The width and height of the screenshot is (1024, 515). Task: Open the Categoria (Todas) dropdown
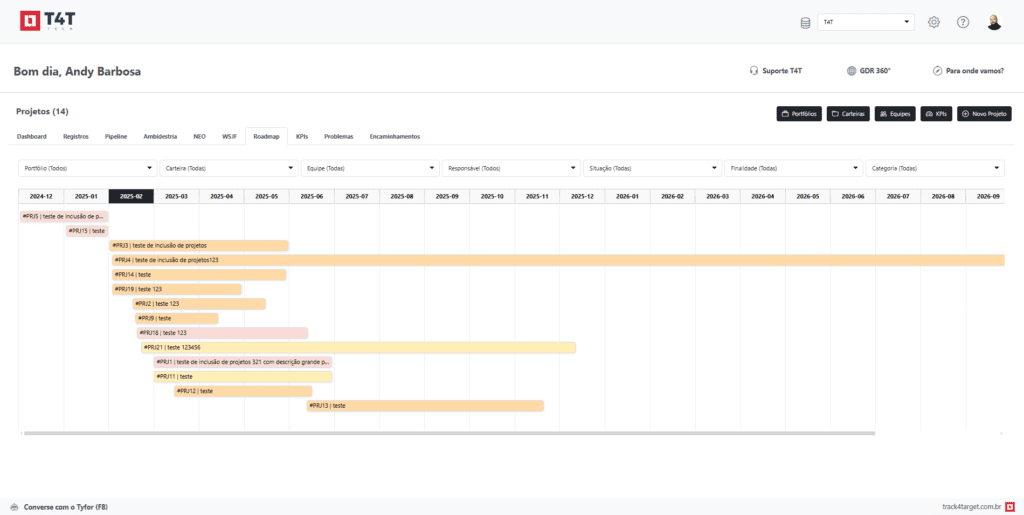coord(935,169)
